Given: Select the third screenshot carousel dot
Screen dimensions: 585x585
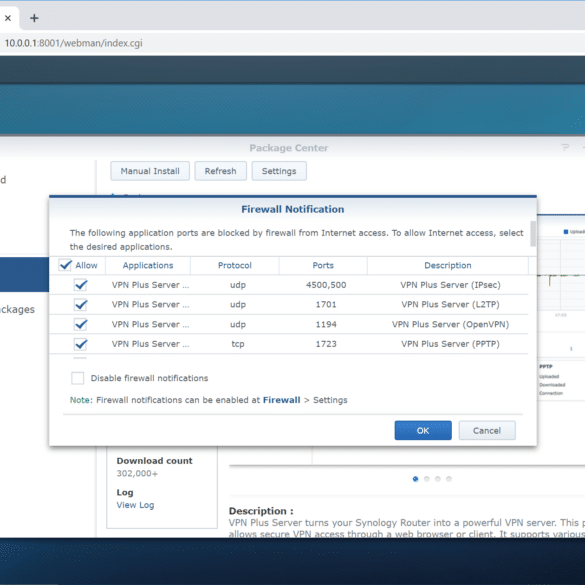Looking at the screenshot, I should click(438, 479).
